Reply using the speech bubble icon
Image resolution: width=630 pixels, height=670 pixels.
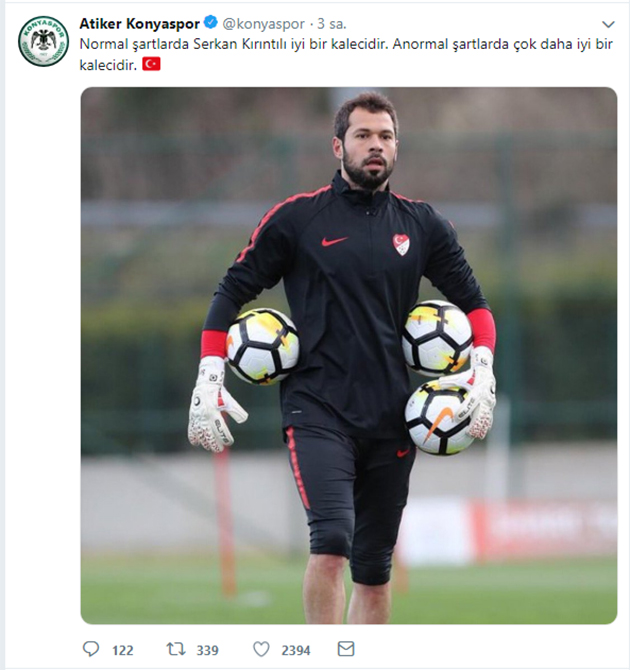click(x=91, y=649)
